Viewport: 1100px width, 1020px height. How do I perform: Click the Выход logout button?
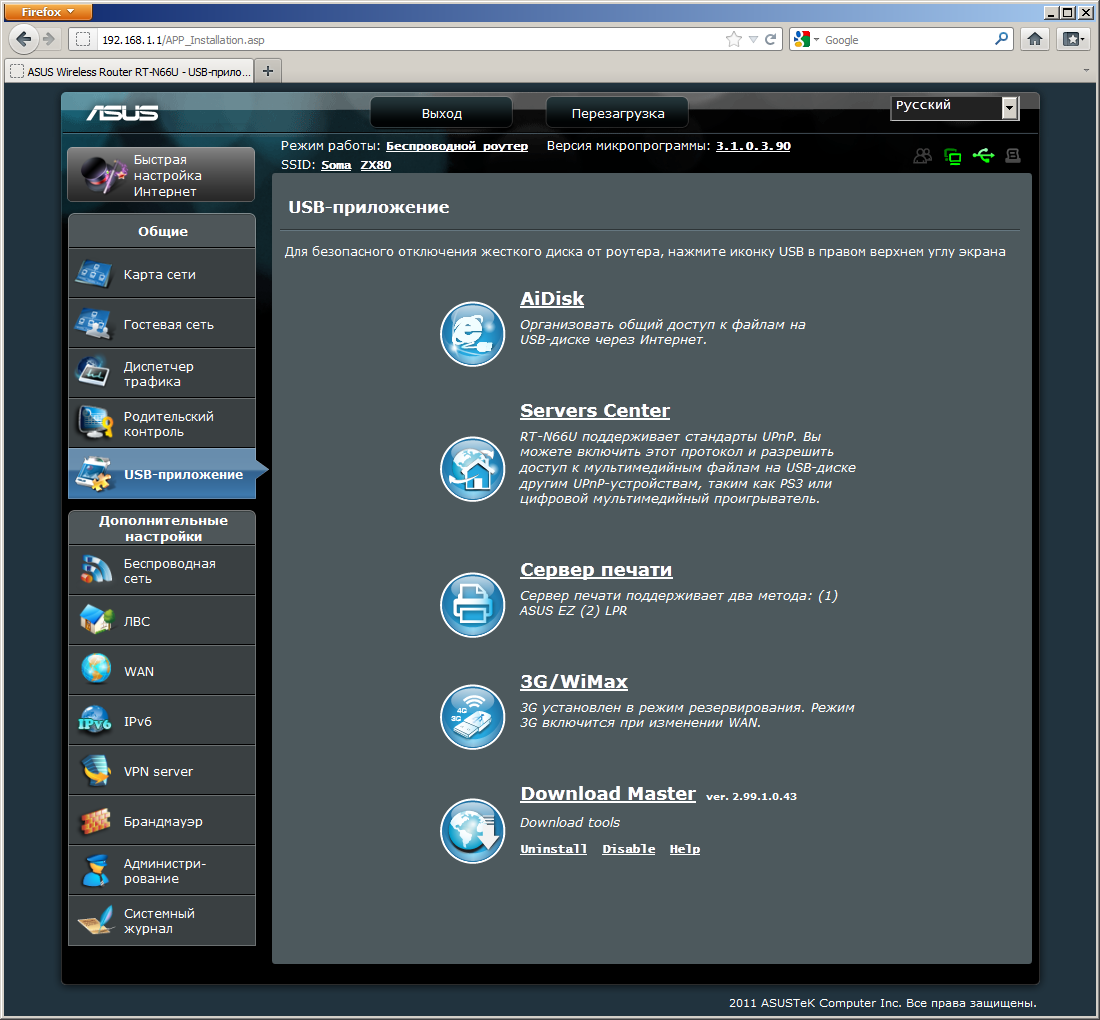pos(441,113)
